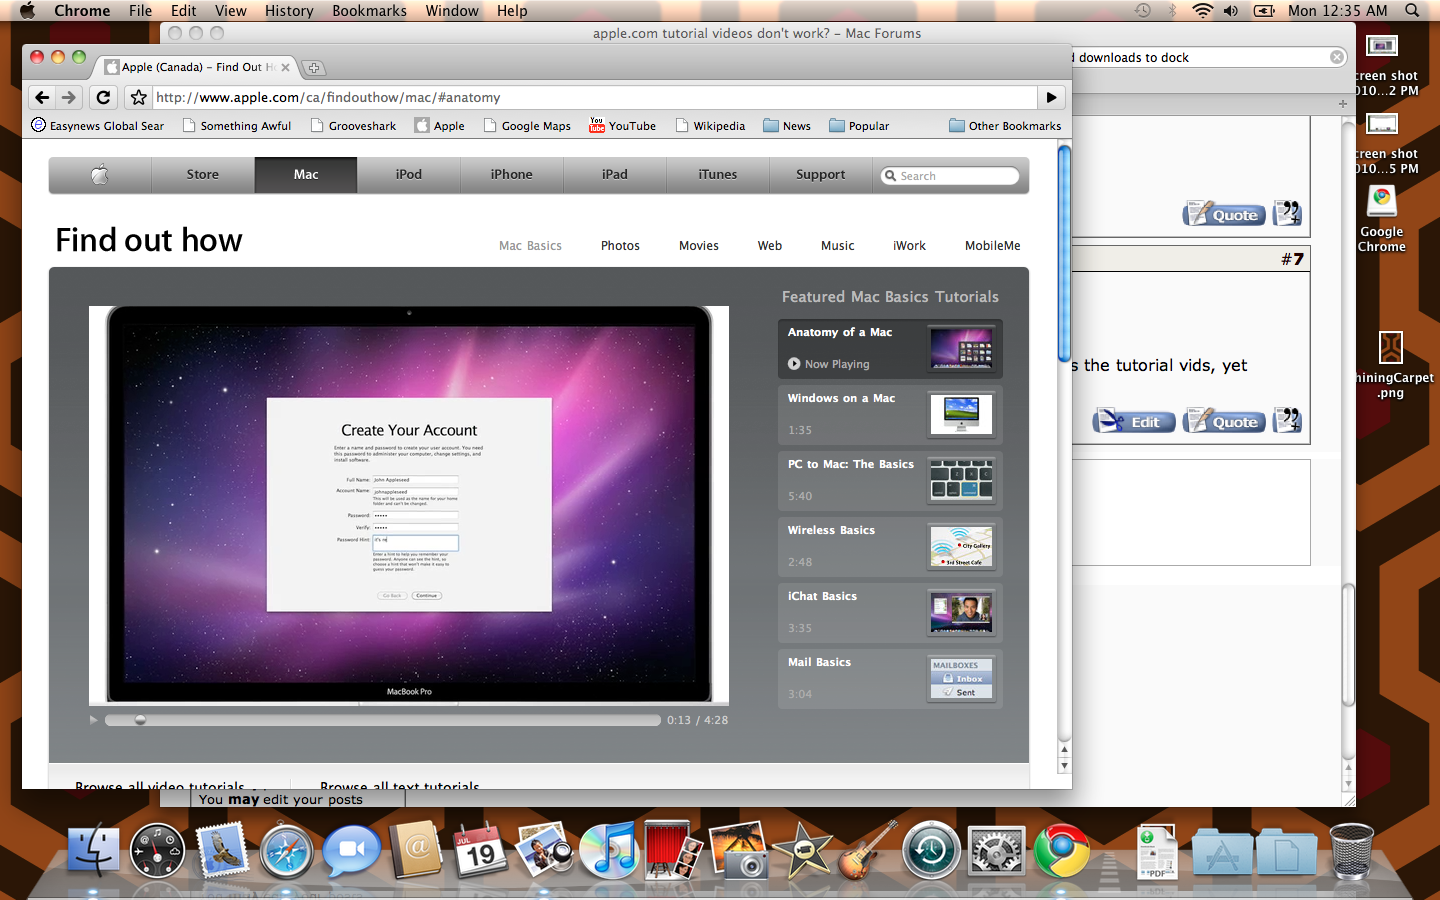Open the History menu
1440x900 pixels.
289,10
